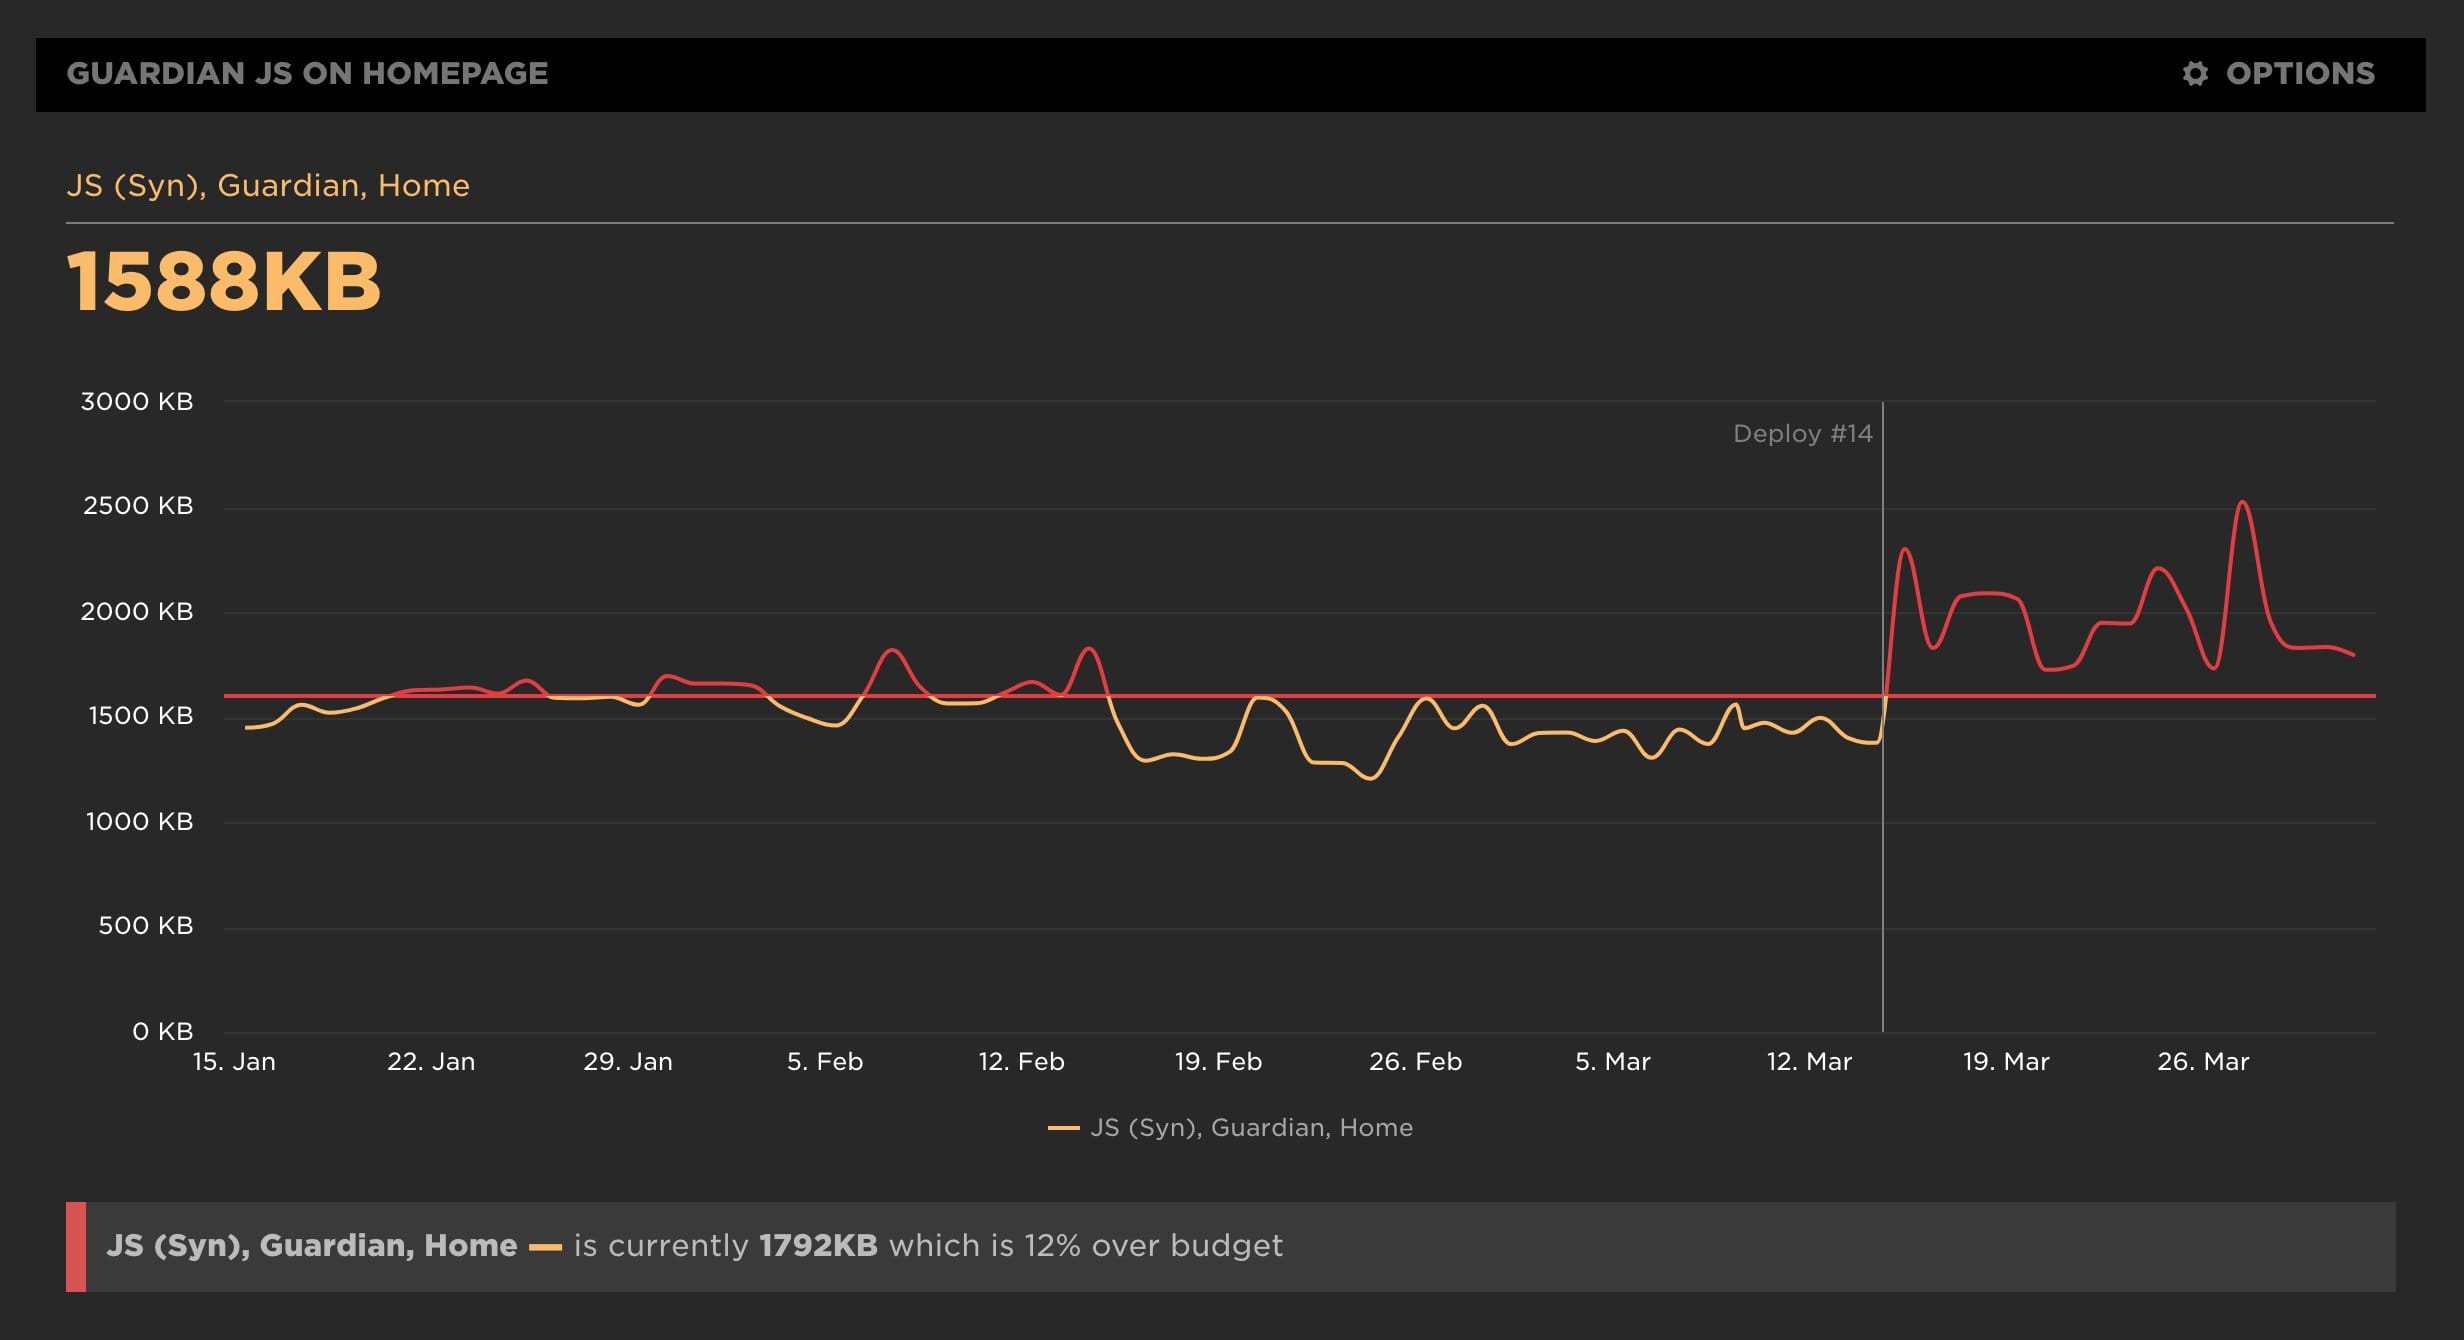Click the 15. Jan x-axis label
Screen dimensions: 2464x1340
click(234, 1062)
